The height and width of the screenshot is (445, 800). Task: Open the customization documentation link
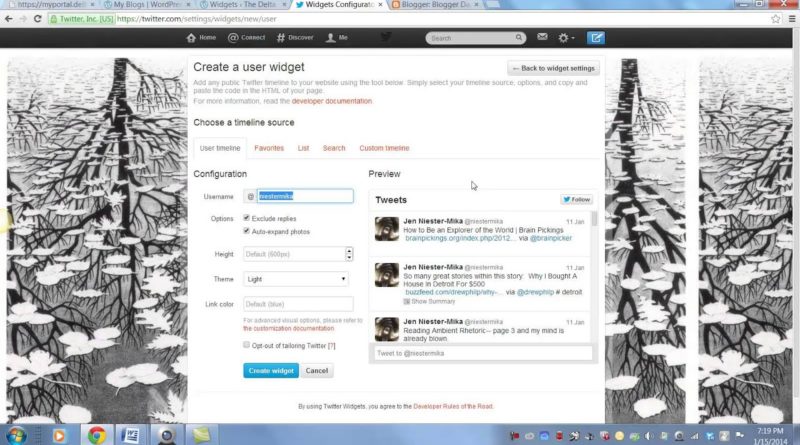coord(289,328)
